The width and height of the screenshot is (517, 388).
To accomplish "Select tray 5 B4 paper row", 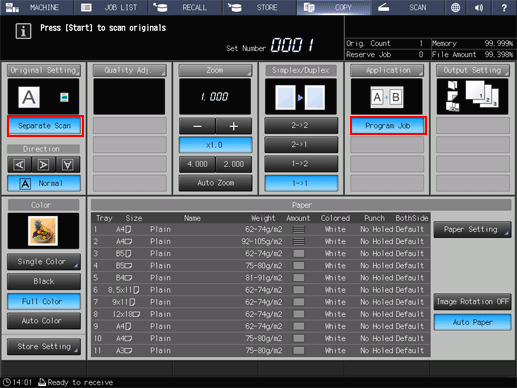I will (x=261, y=278).
